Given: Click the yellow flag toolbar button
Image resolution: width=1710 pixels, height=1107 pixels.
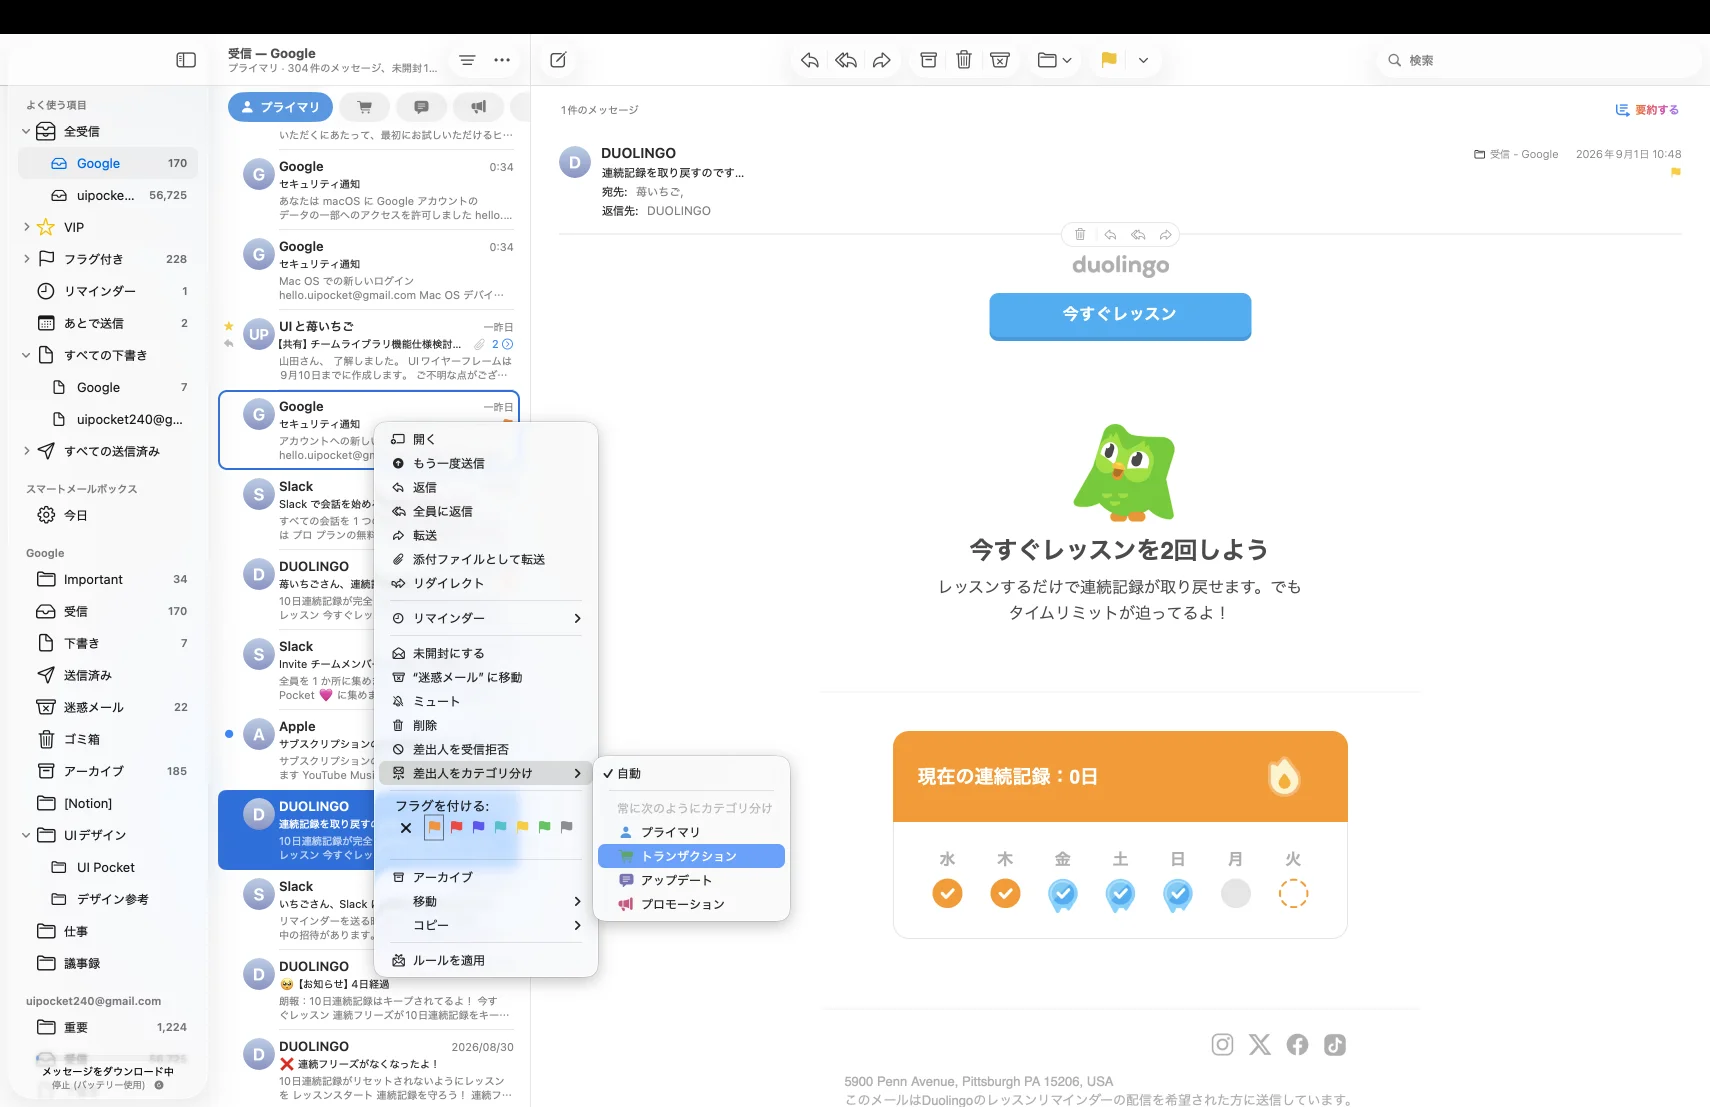Looking at the screenshot, I should (1109, 60).
